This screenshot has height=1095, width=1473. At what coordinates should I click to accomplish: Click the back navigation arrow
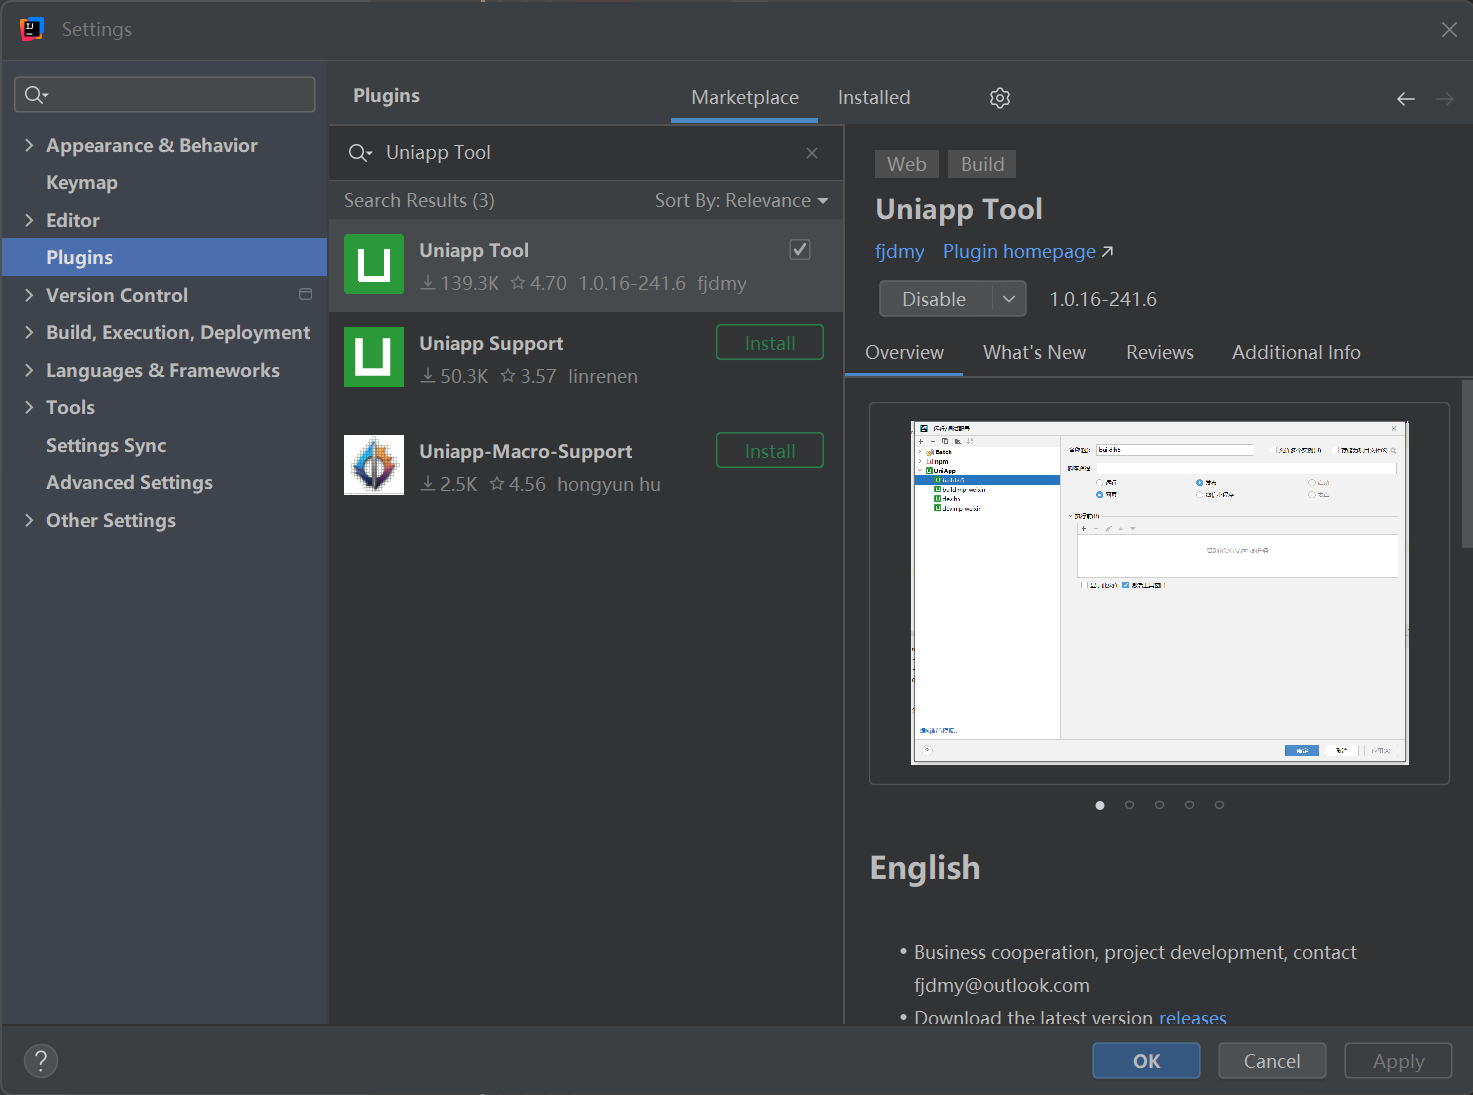[x=1406, y=98]
